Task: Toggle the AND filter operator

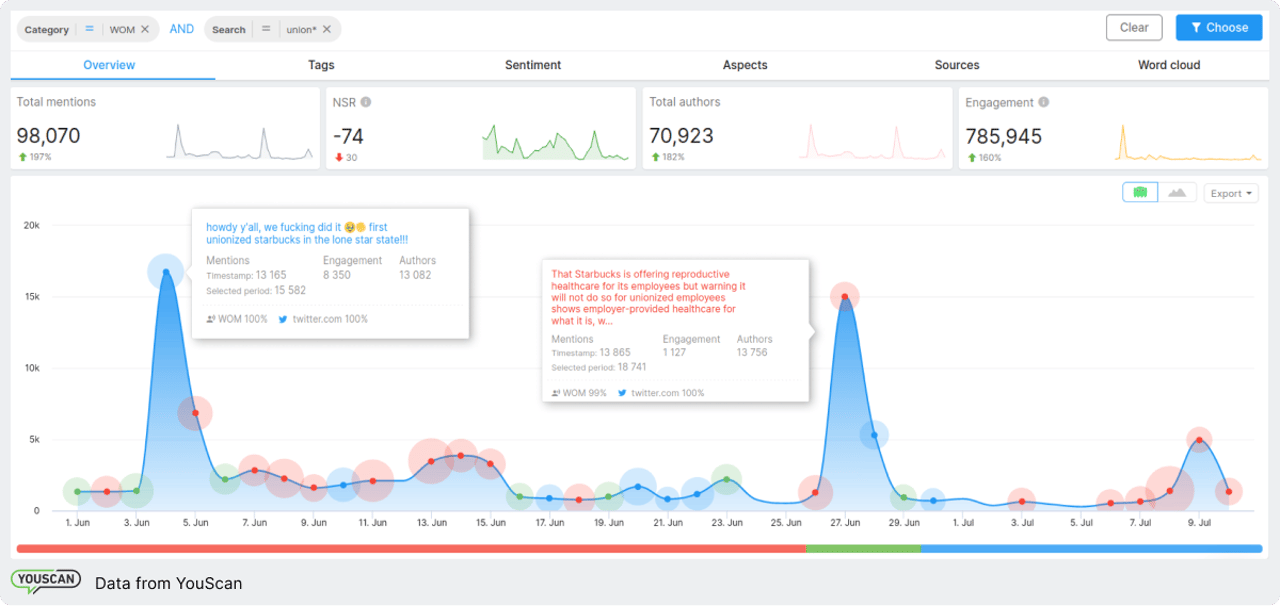Action: click(182, 29)
